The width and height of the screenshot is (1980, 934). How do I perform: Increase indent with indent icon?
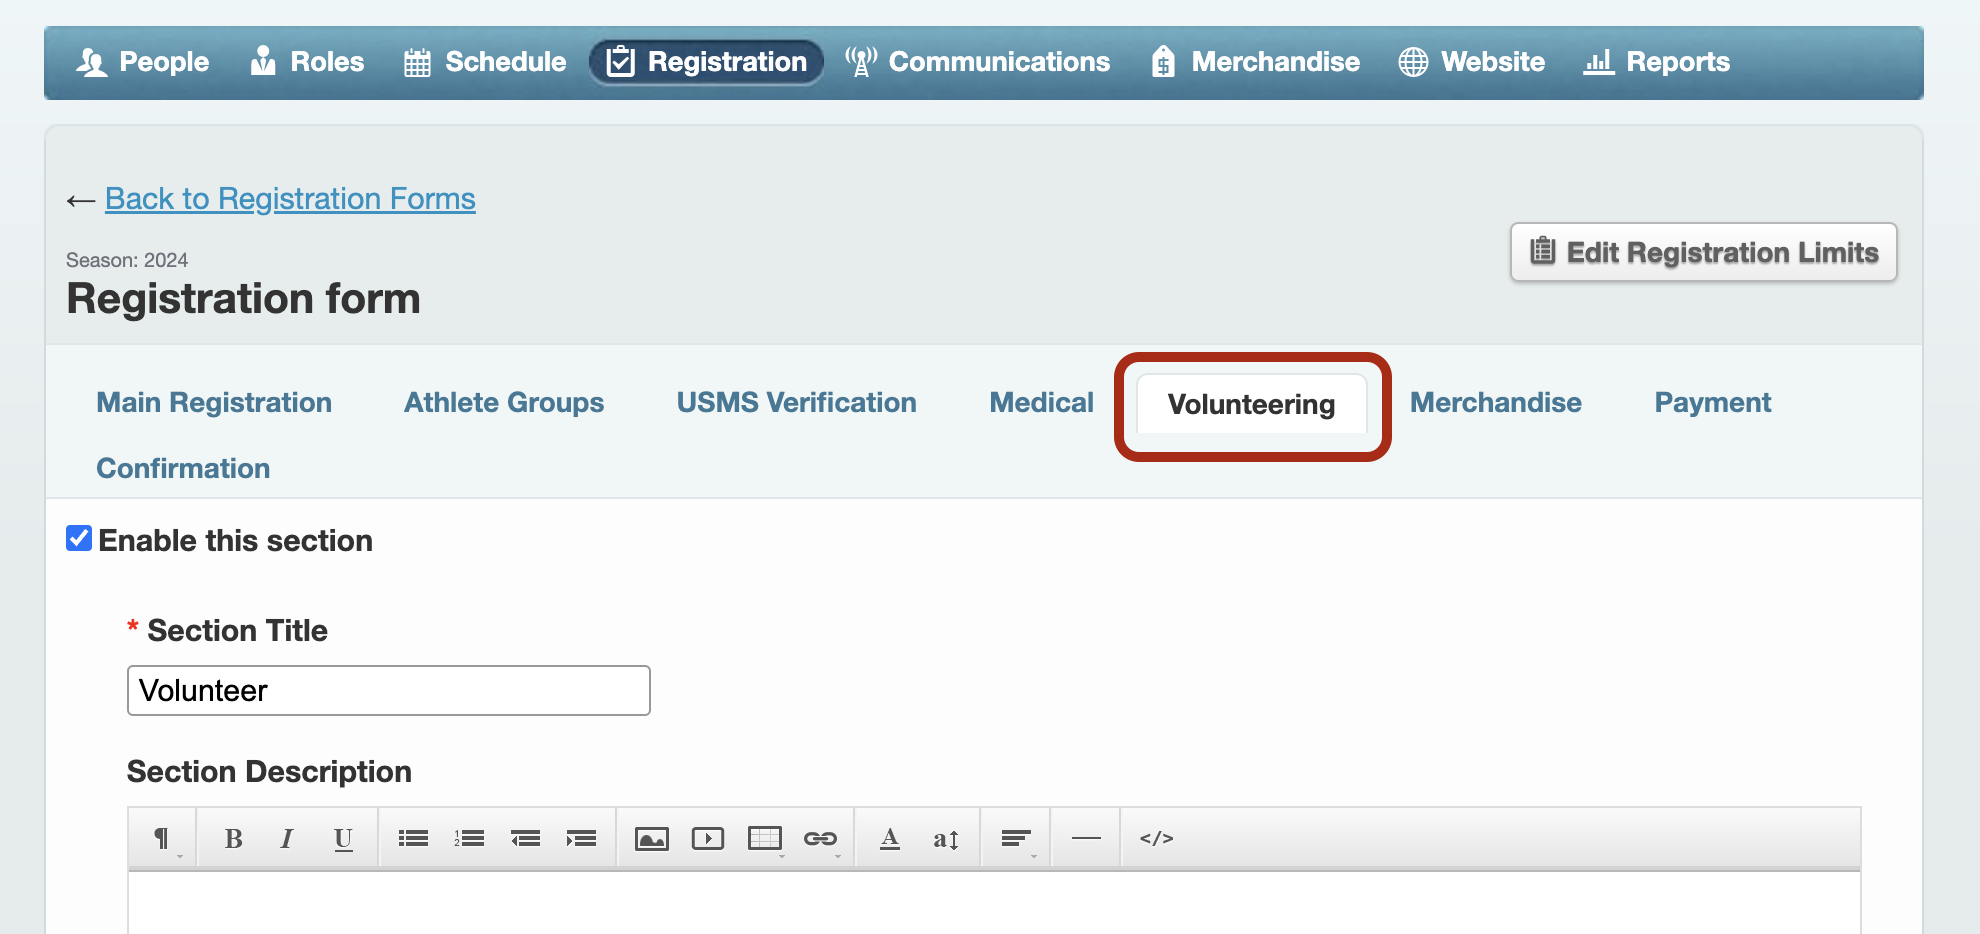click(581, 838)
